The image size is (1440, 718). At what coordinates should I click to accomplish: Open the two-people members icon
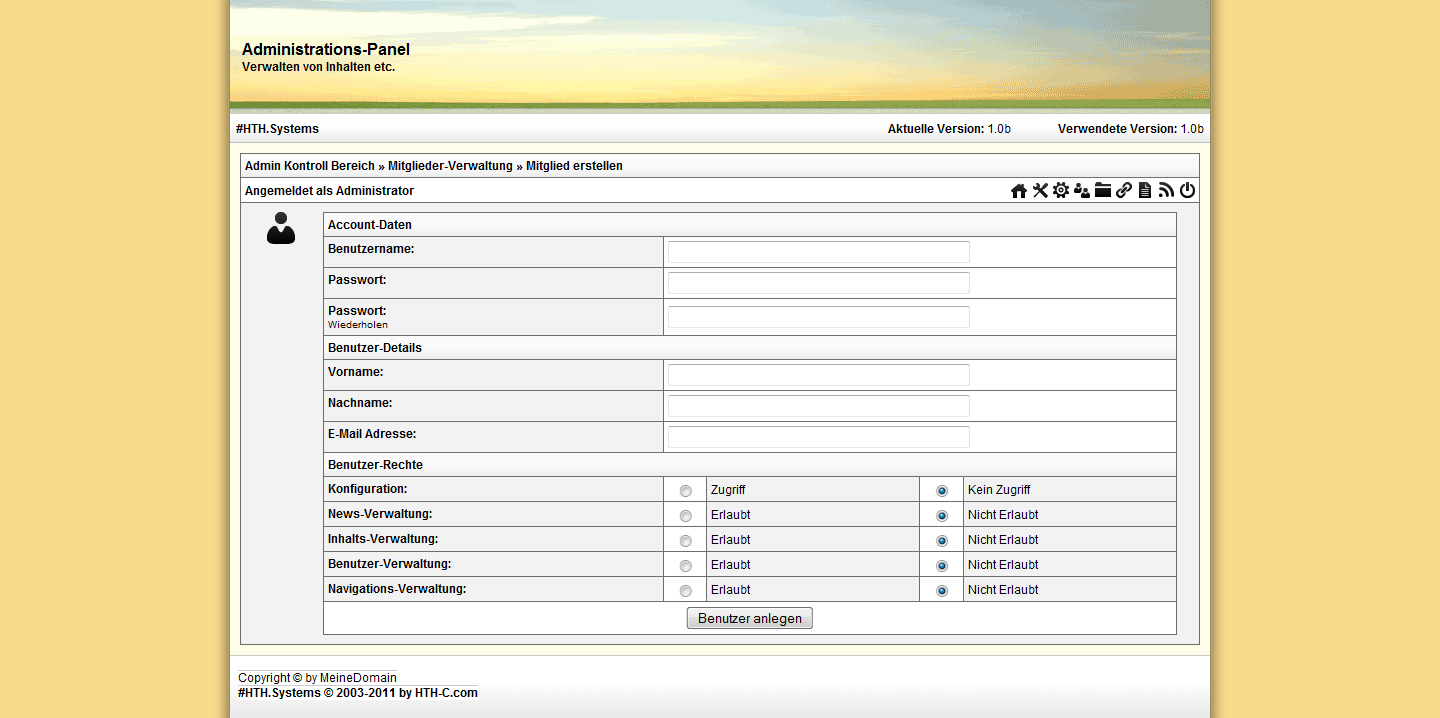point(1082,191)
